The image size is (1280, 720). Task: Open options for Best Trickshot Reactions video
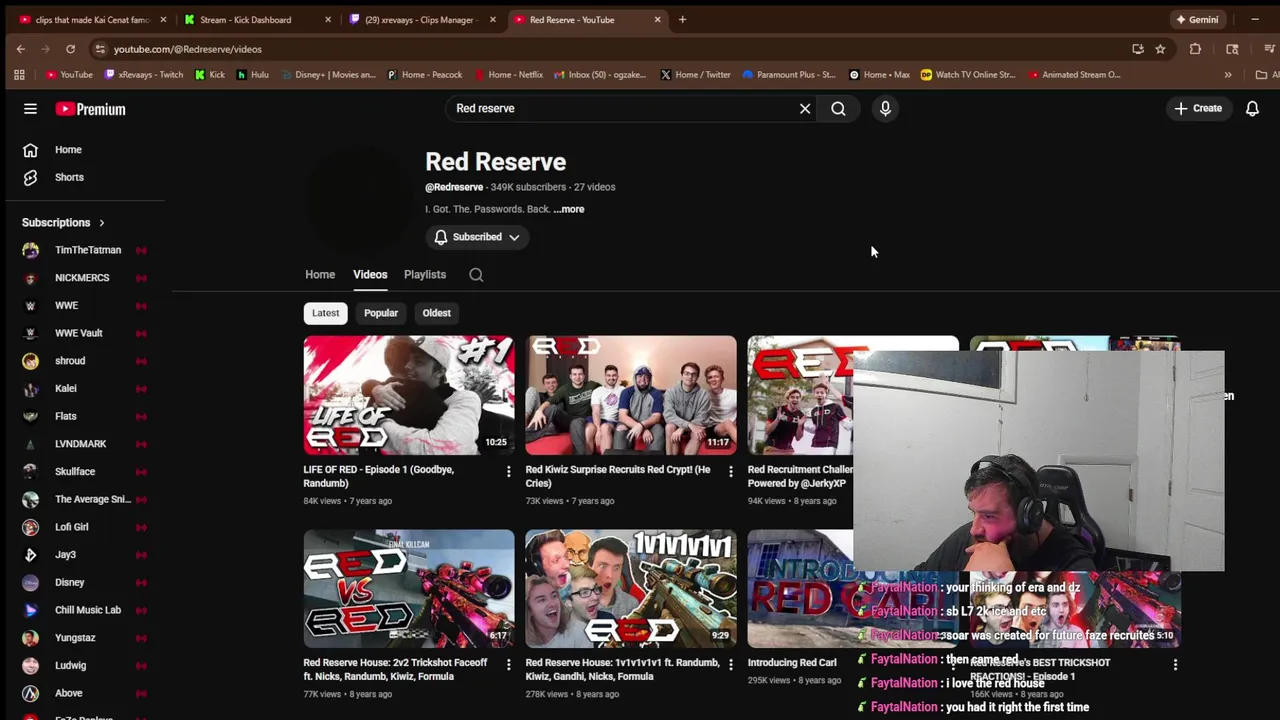(x=1175, y=664)
